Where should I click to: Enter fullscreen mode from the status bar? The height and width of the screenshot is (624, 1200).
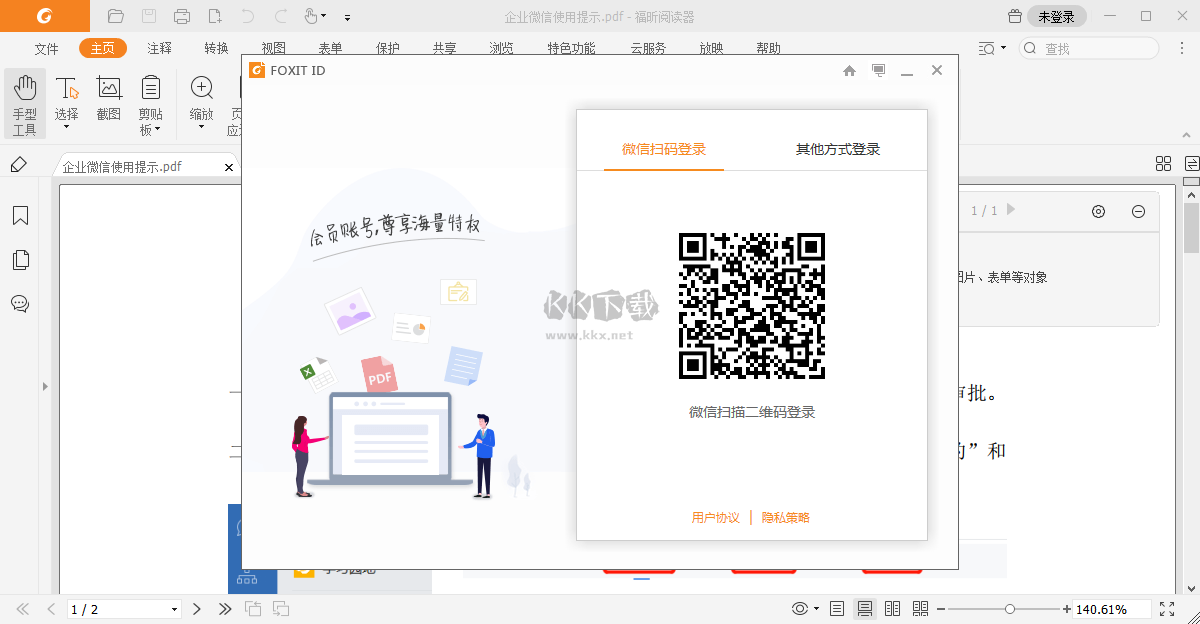[1166, 607]
